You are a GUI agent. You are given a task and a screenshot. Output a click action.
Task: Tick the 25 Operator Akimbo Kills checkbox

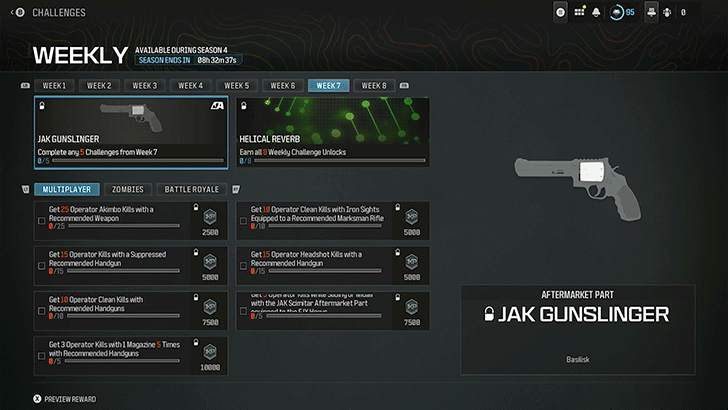41,221
